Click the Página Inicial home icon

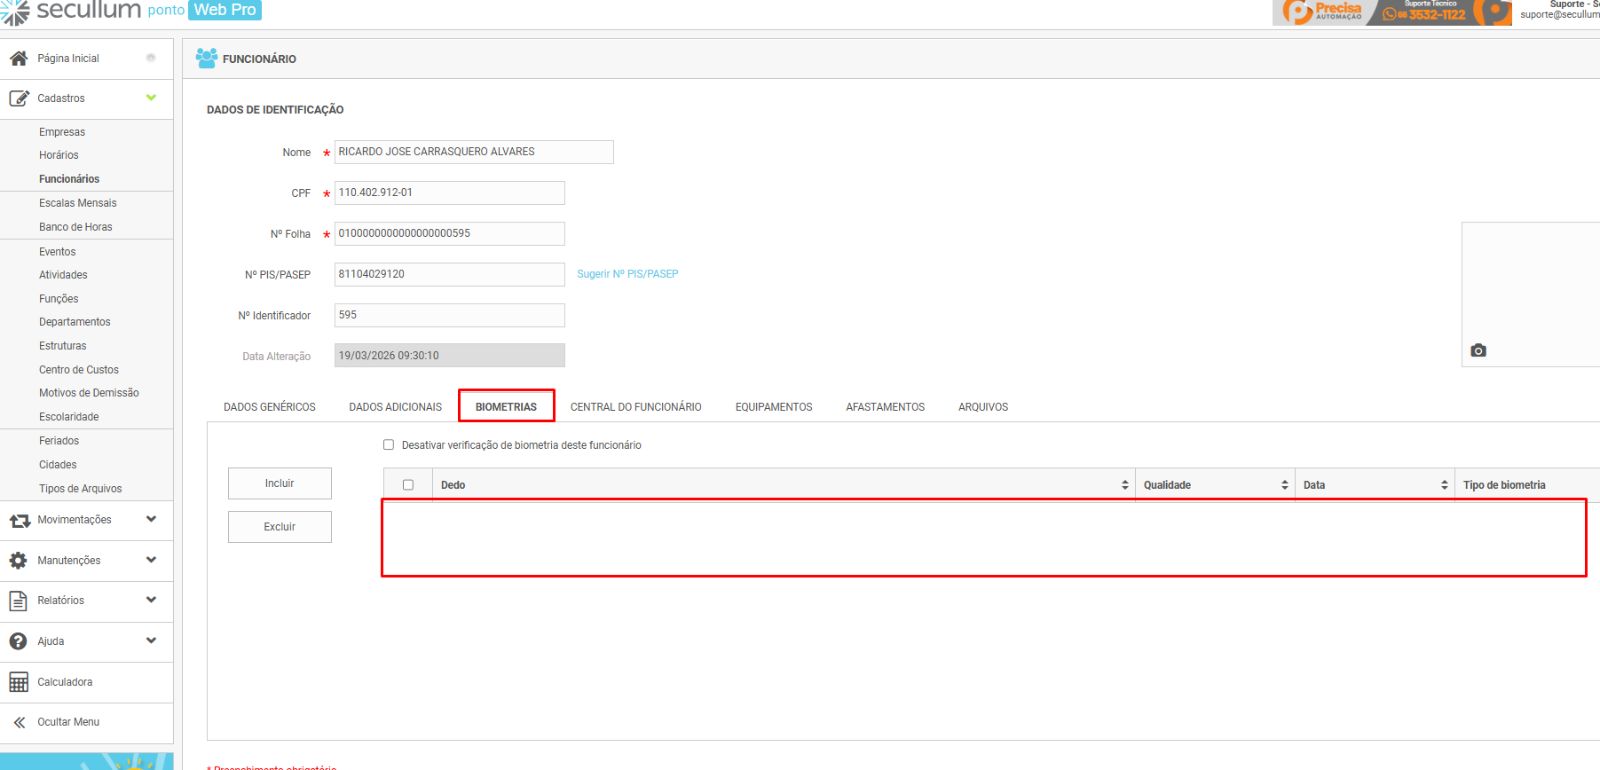pos(18,58)
